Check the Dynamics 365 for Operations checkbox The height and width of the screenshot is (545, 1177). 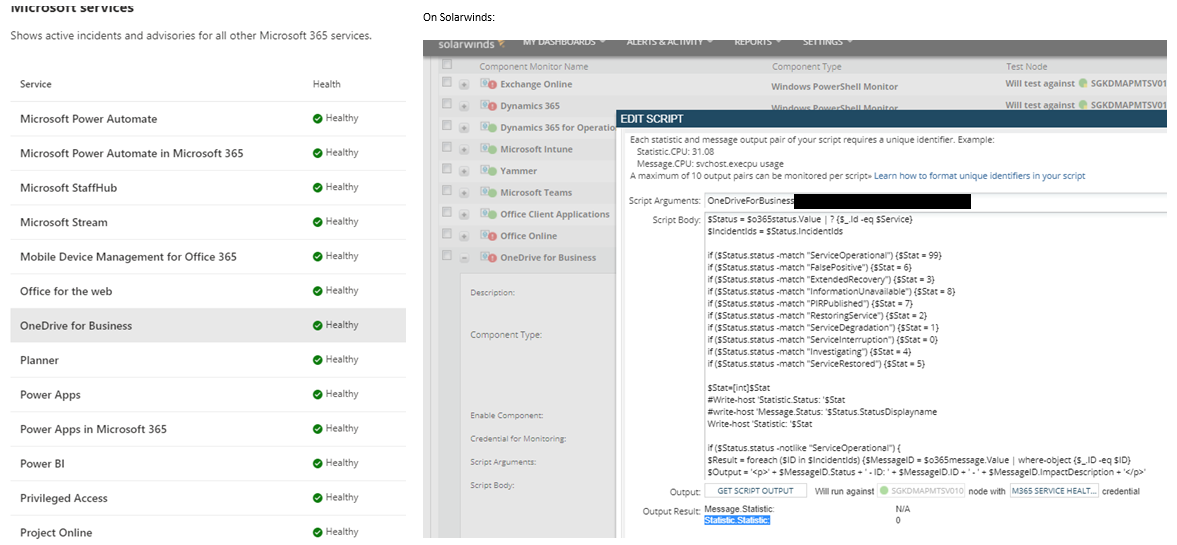tap(447, 125)
